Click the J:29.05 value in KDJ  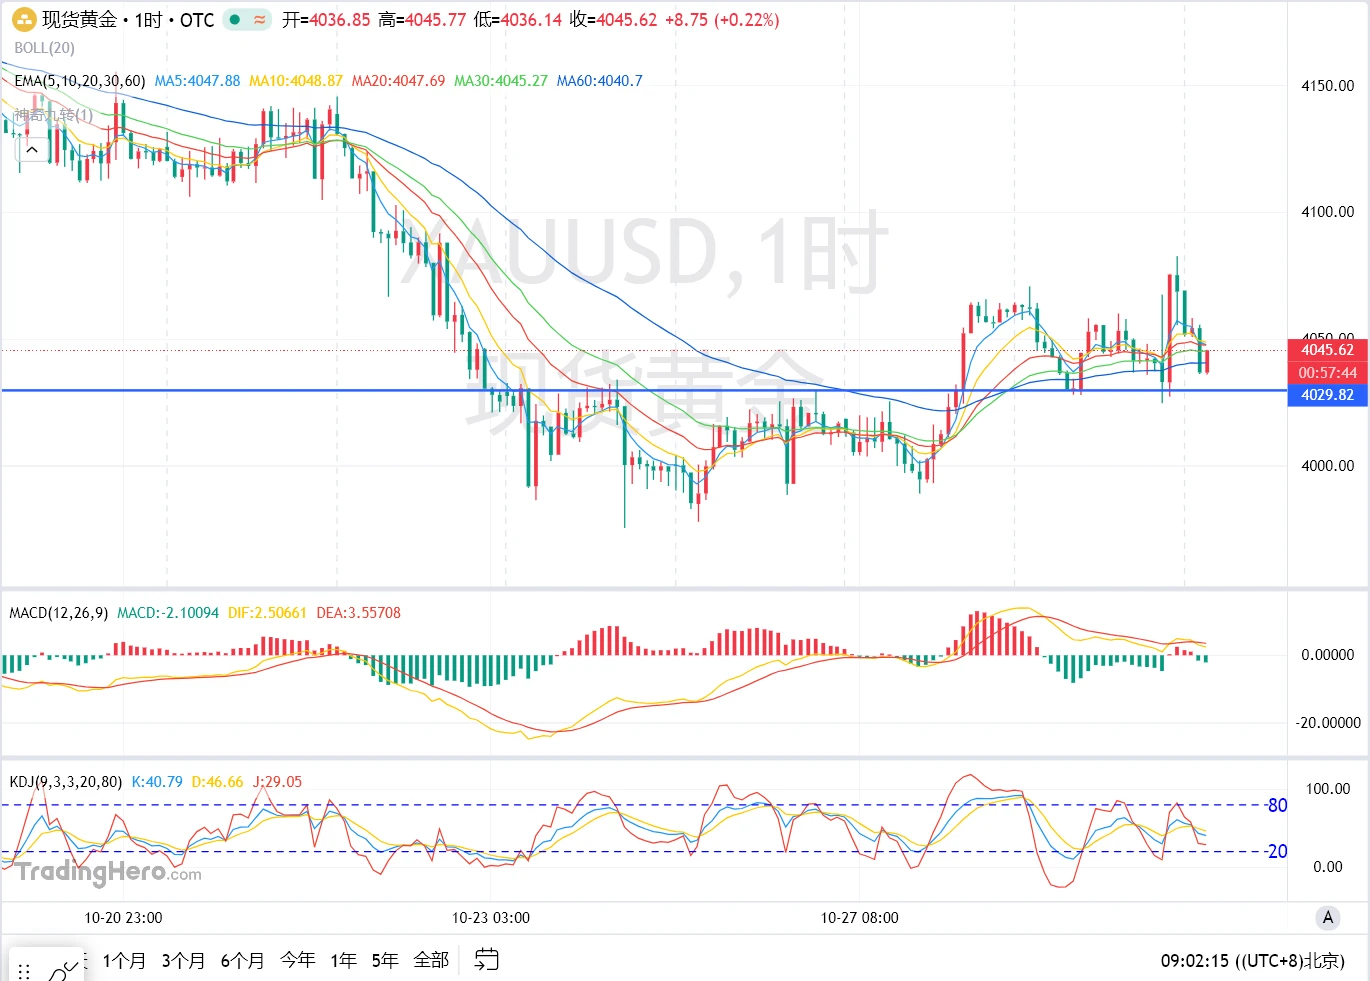pos(277,782)
